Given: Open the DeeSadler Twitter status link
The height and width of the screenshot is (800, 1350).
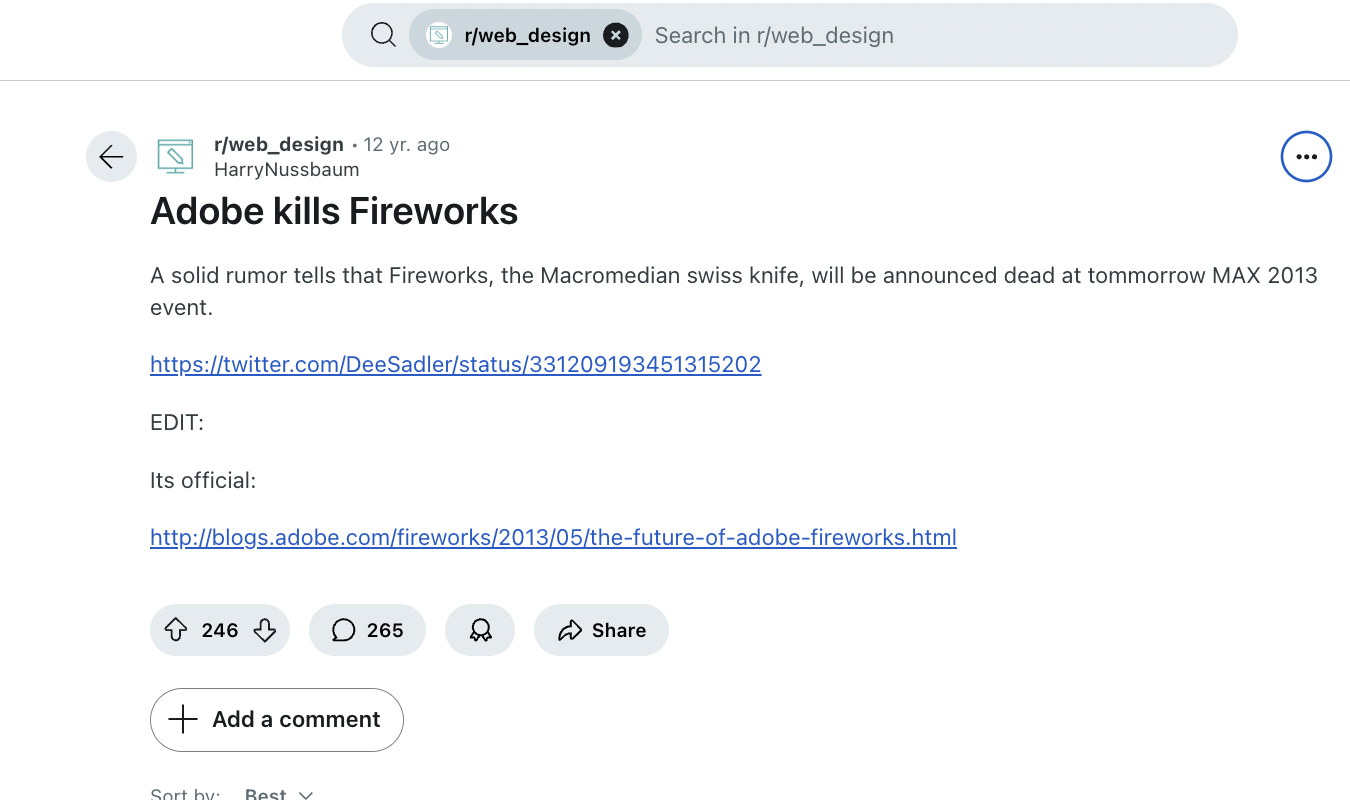Looking at the screenshot, I should (455, 364).
